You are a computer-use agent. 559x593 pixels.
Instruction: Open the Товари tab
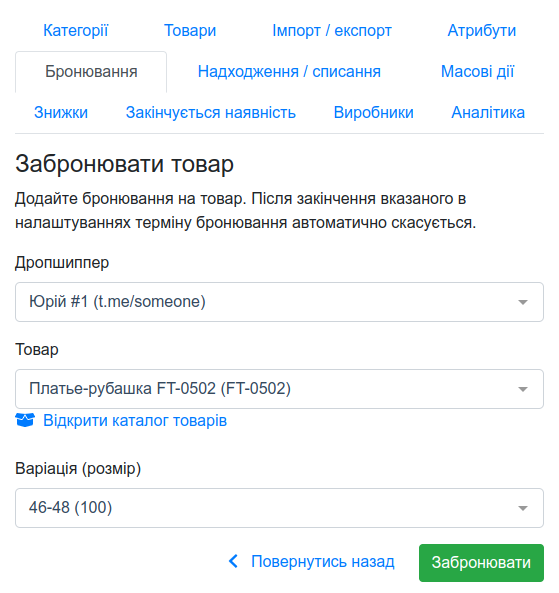[190, 31]
